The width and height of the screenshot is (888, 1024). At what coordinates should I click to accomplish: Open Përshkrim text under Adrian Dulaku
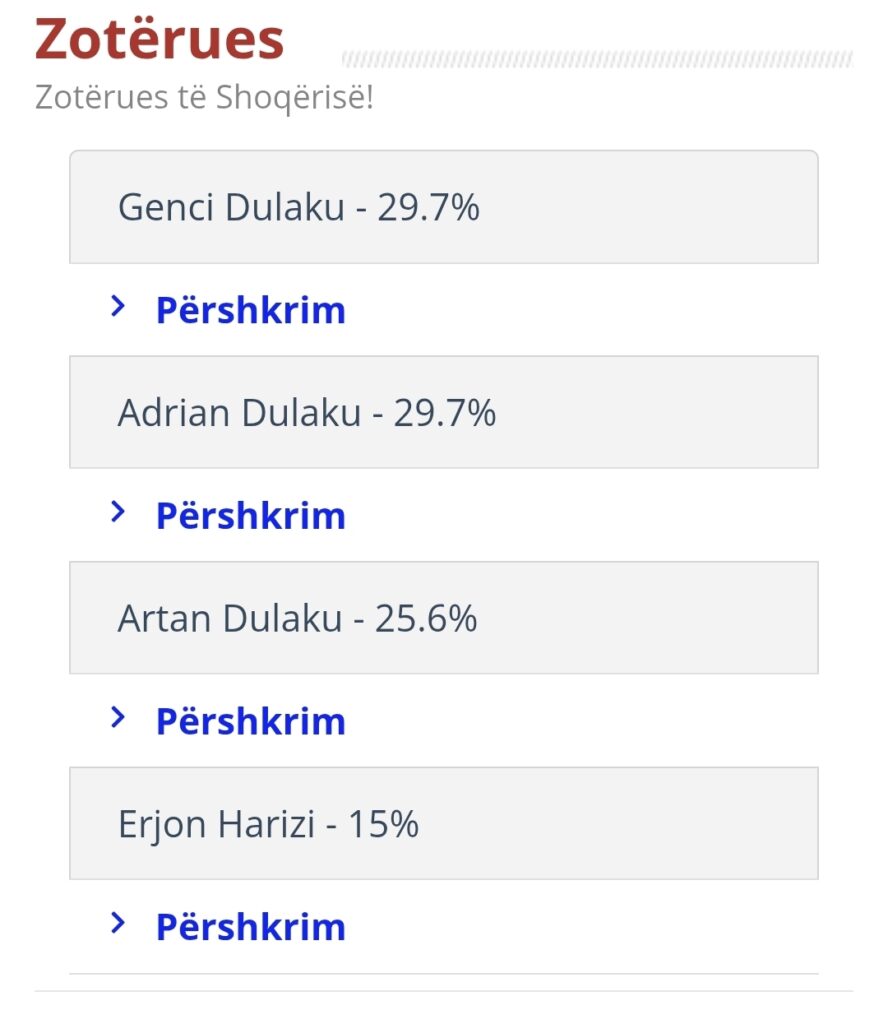click(251, 516)
